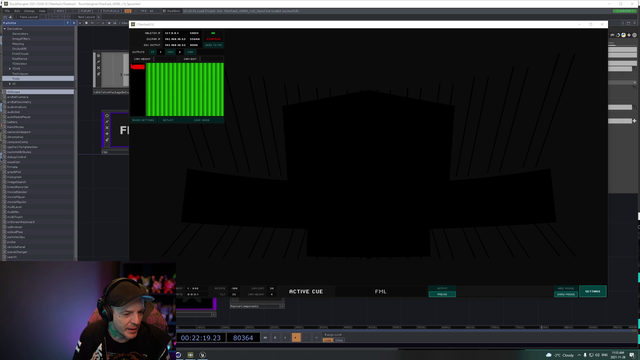Viewport: 640px width, 360px height.
Task: Open the WIKI link in top bar
Action: [x=60, y=11]
